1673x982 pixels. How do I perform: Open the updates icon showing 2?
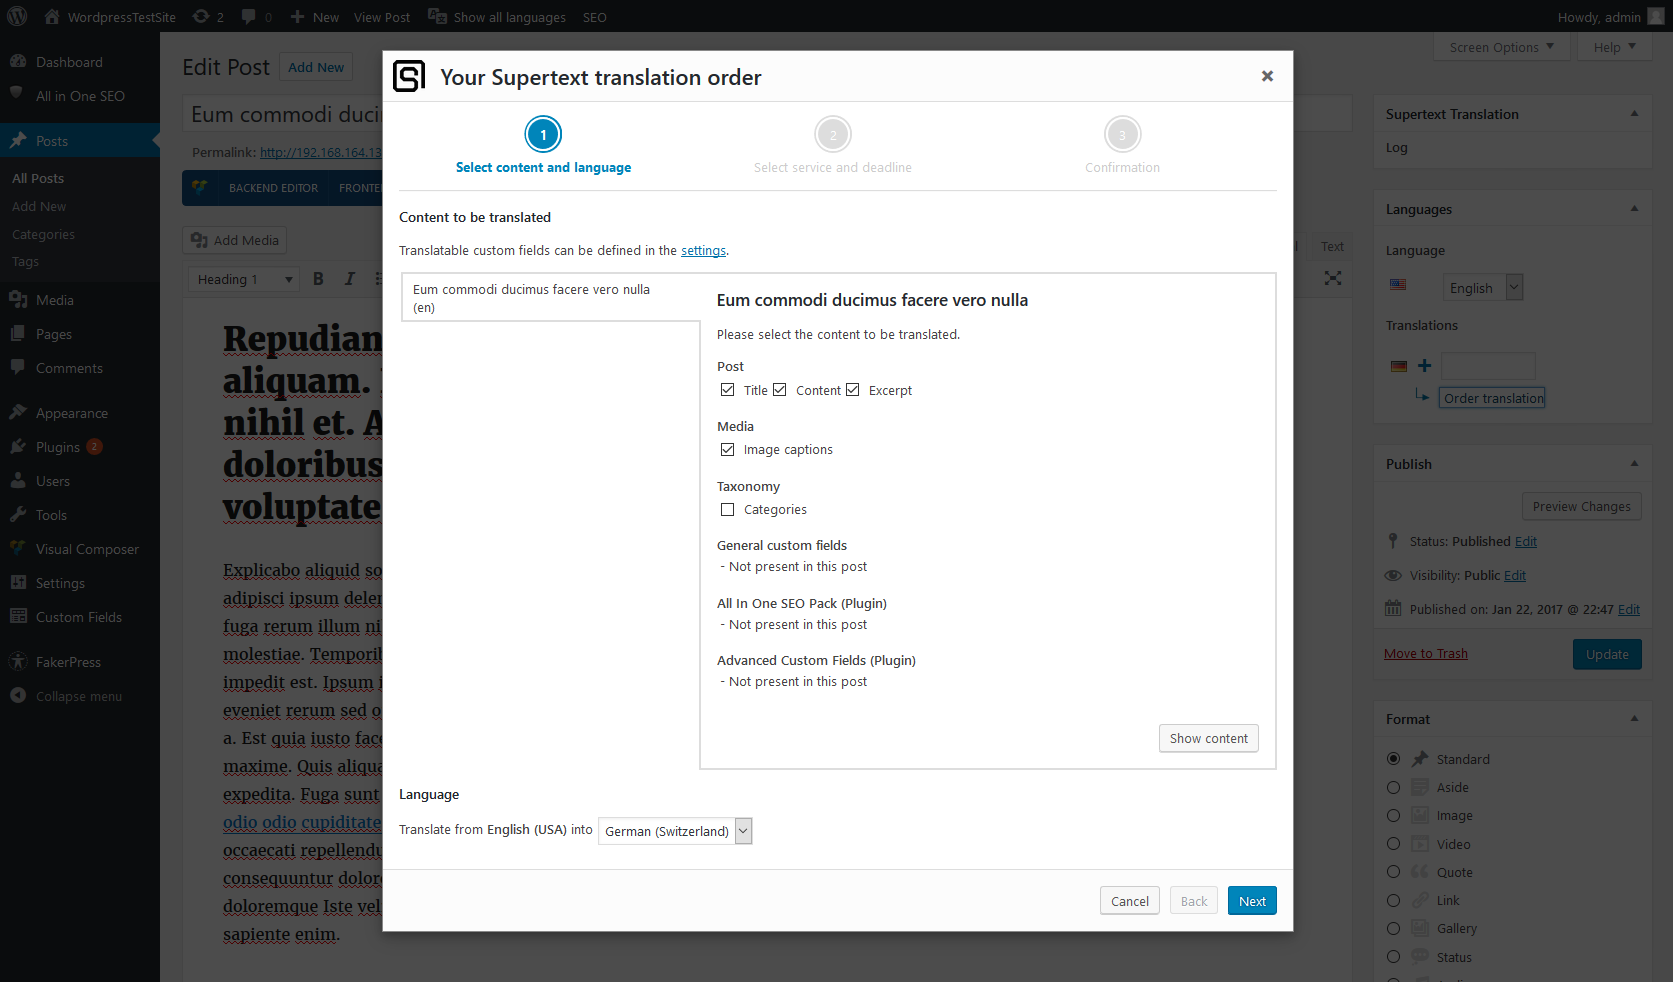(208, 17)
